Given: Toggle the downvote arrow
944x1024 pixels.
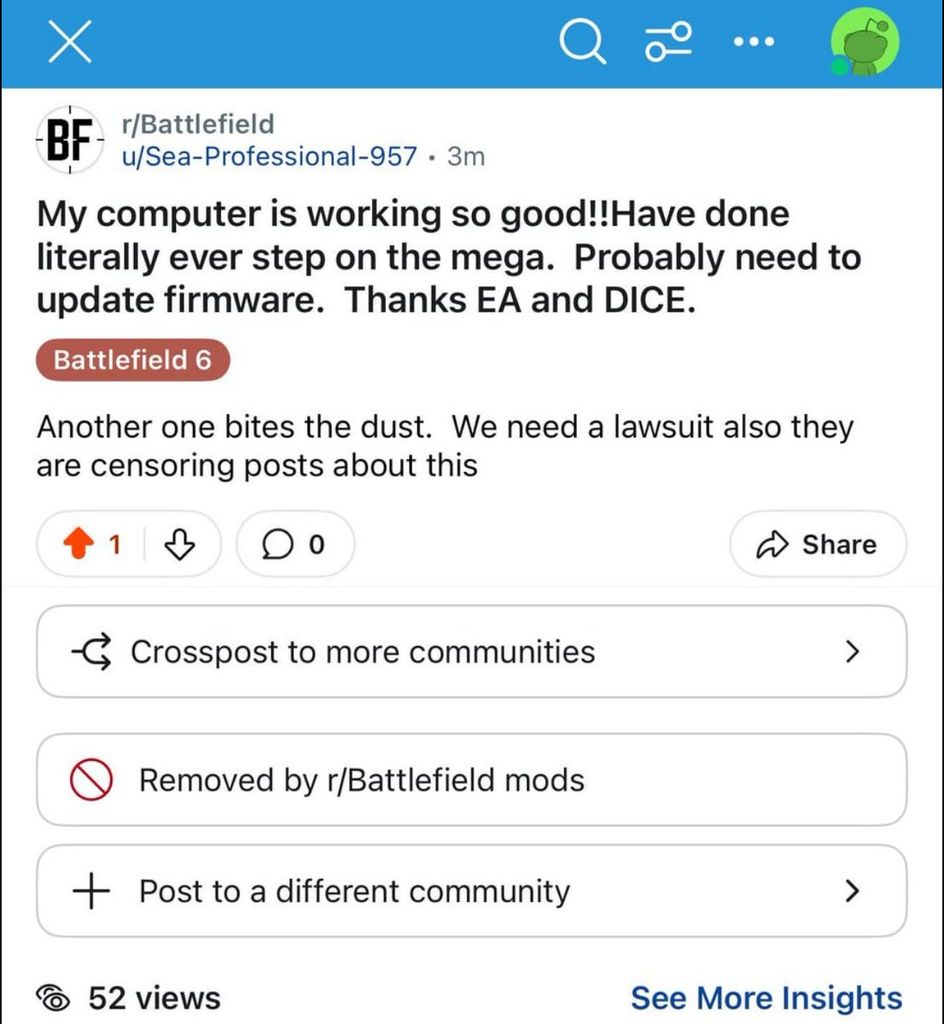Looking at the screenshot, I should click(177, 544).
